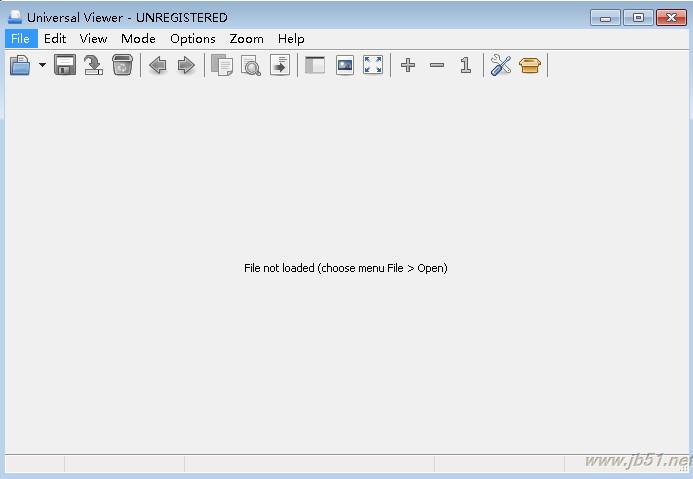Close the Universal Viewer window

click(671, 18)
